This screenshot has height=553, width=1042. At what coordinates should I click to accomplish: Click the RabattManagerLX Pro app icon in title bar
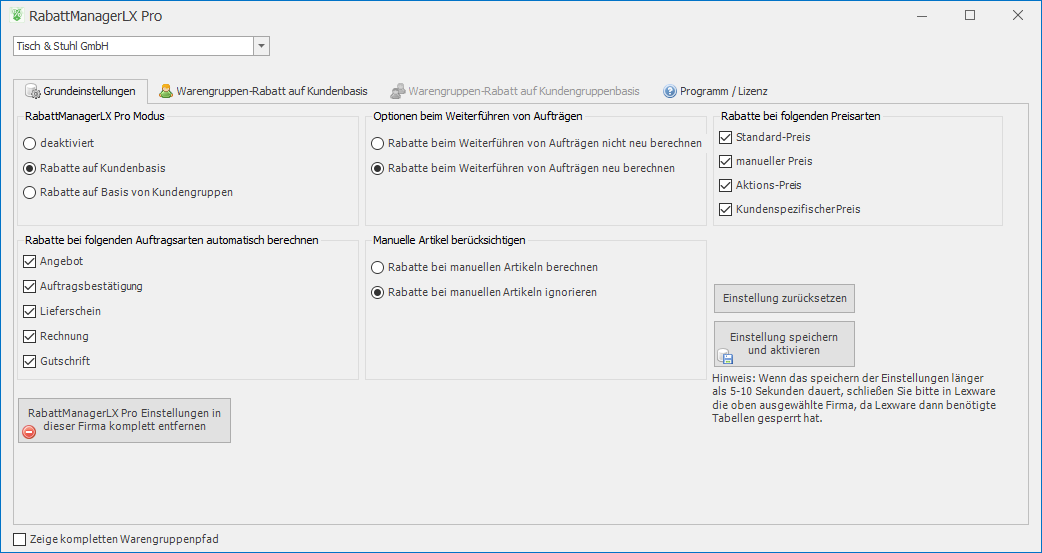[17, 15]
